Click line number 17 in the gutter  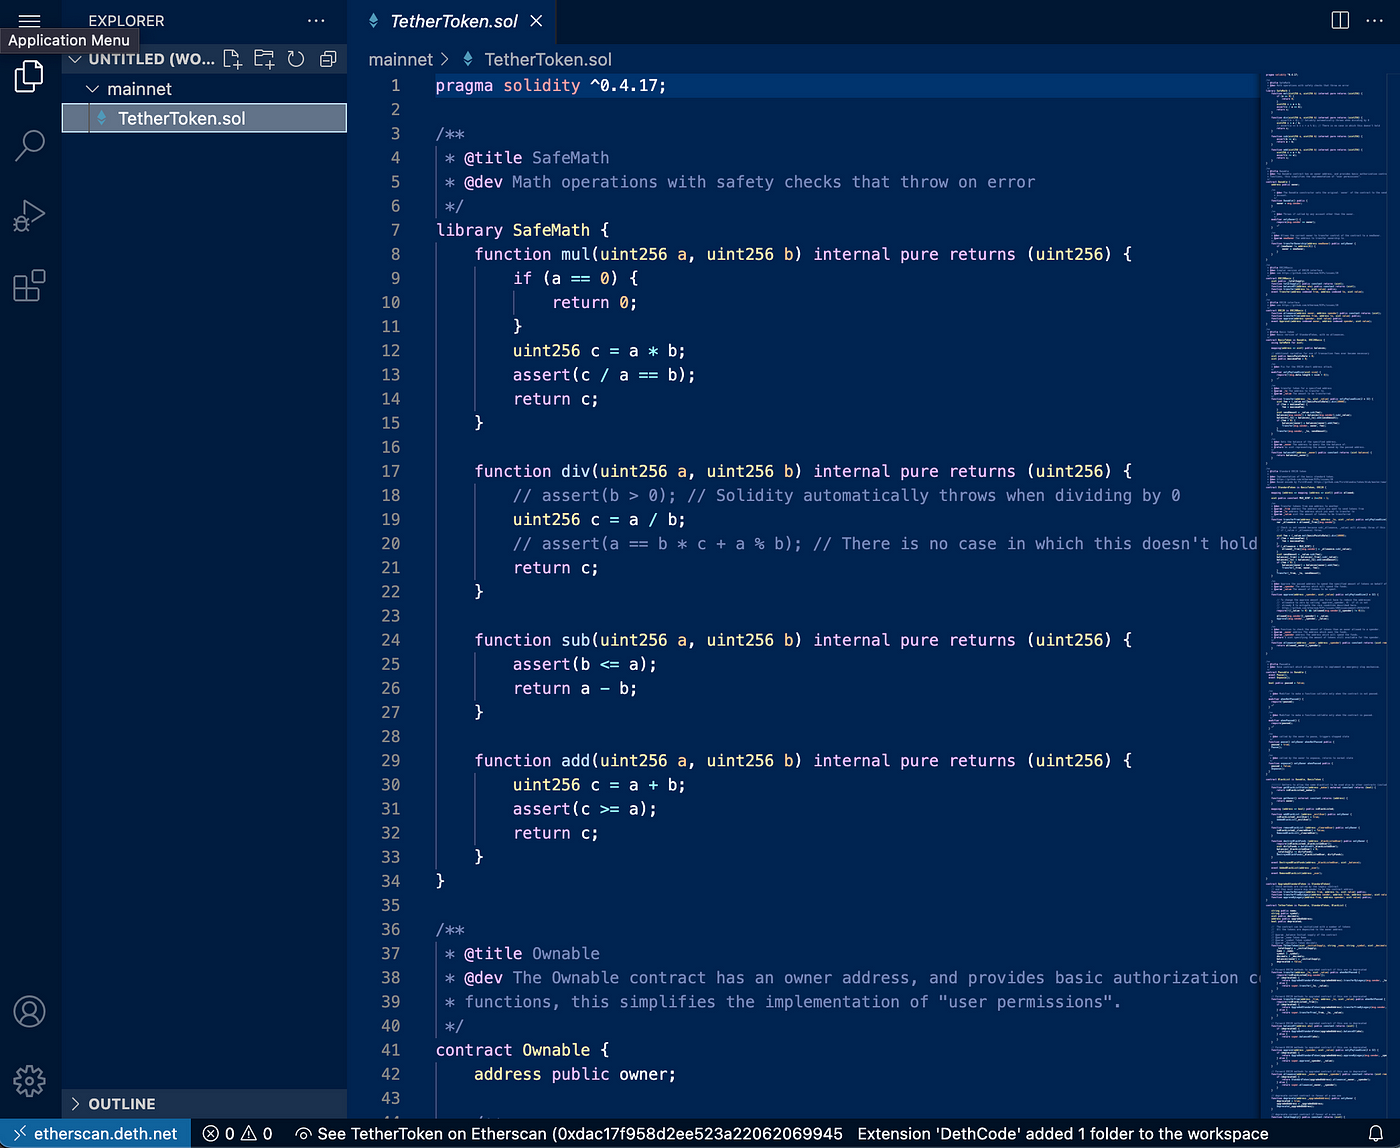[390, 471]
